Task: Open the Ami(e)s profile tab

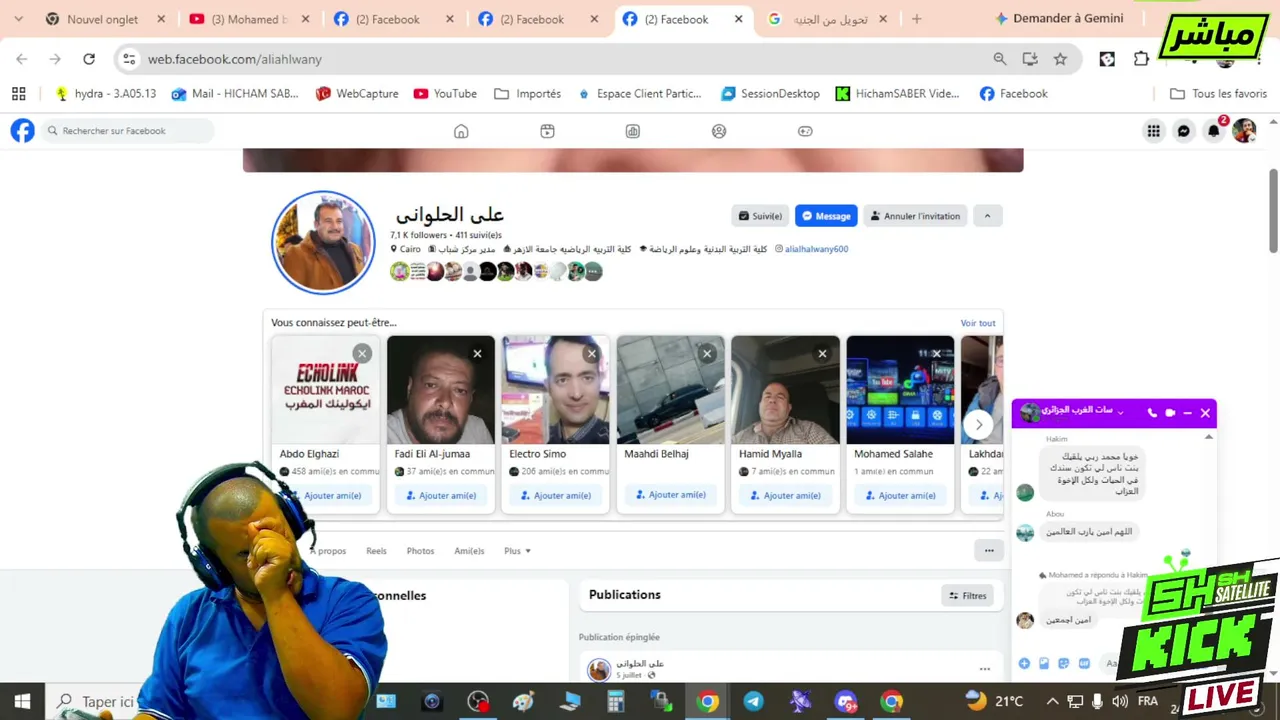Action: pos(469,551)
